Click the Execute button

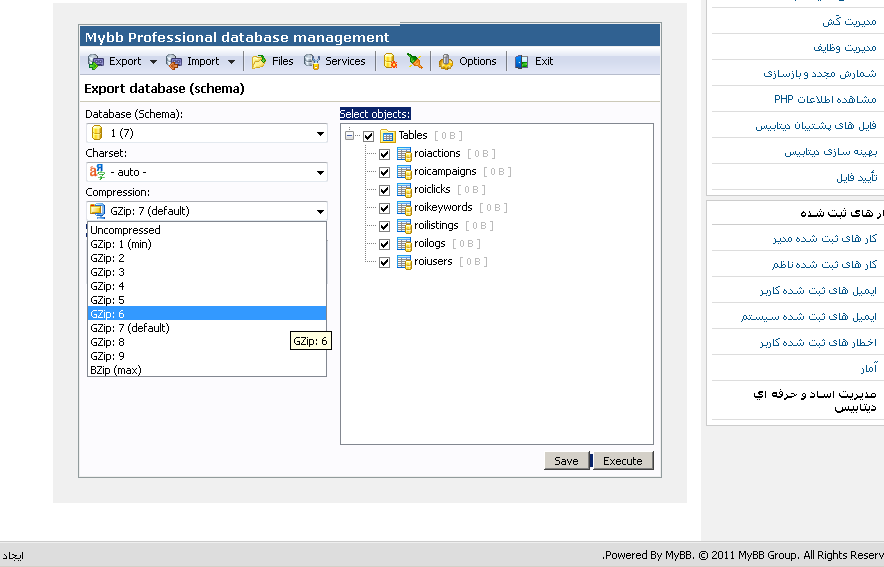click(623, 461)
